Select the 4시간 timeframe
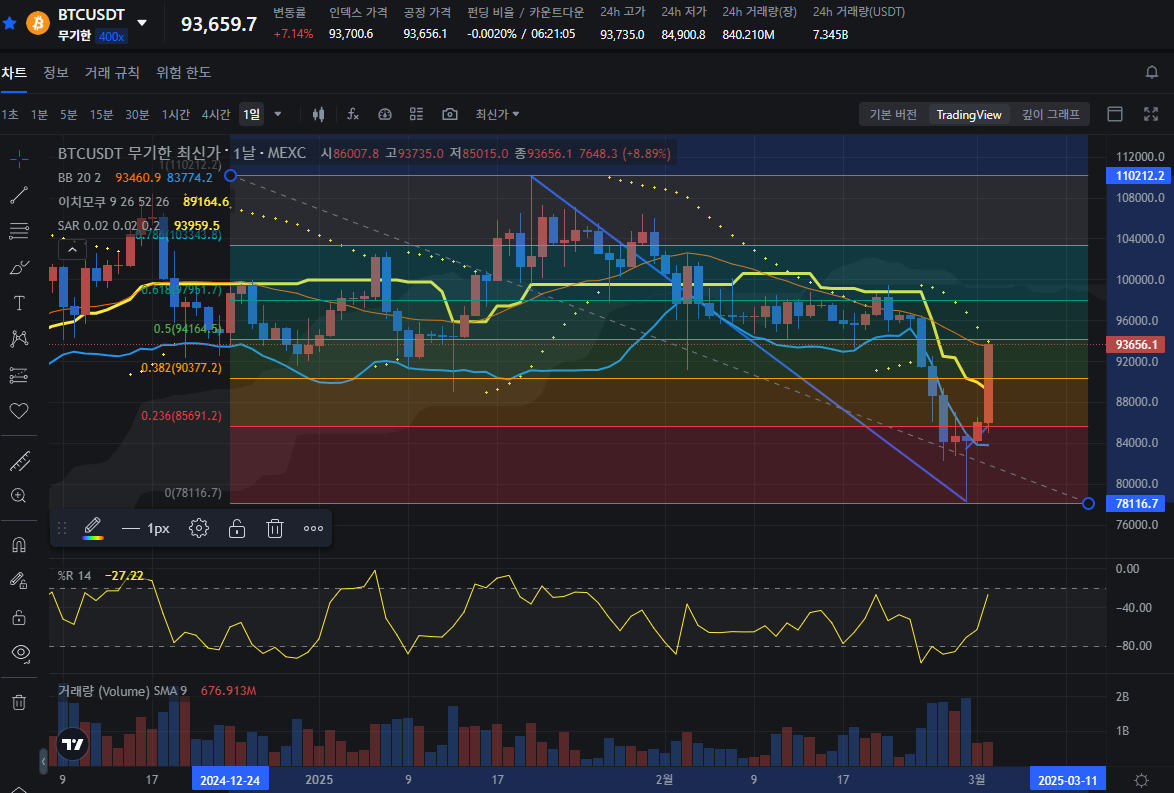Image resolution: width=1174 pixels, height=793 pixels. coord(216,115)
